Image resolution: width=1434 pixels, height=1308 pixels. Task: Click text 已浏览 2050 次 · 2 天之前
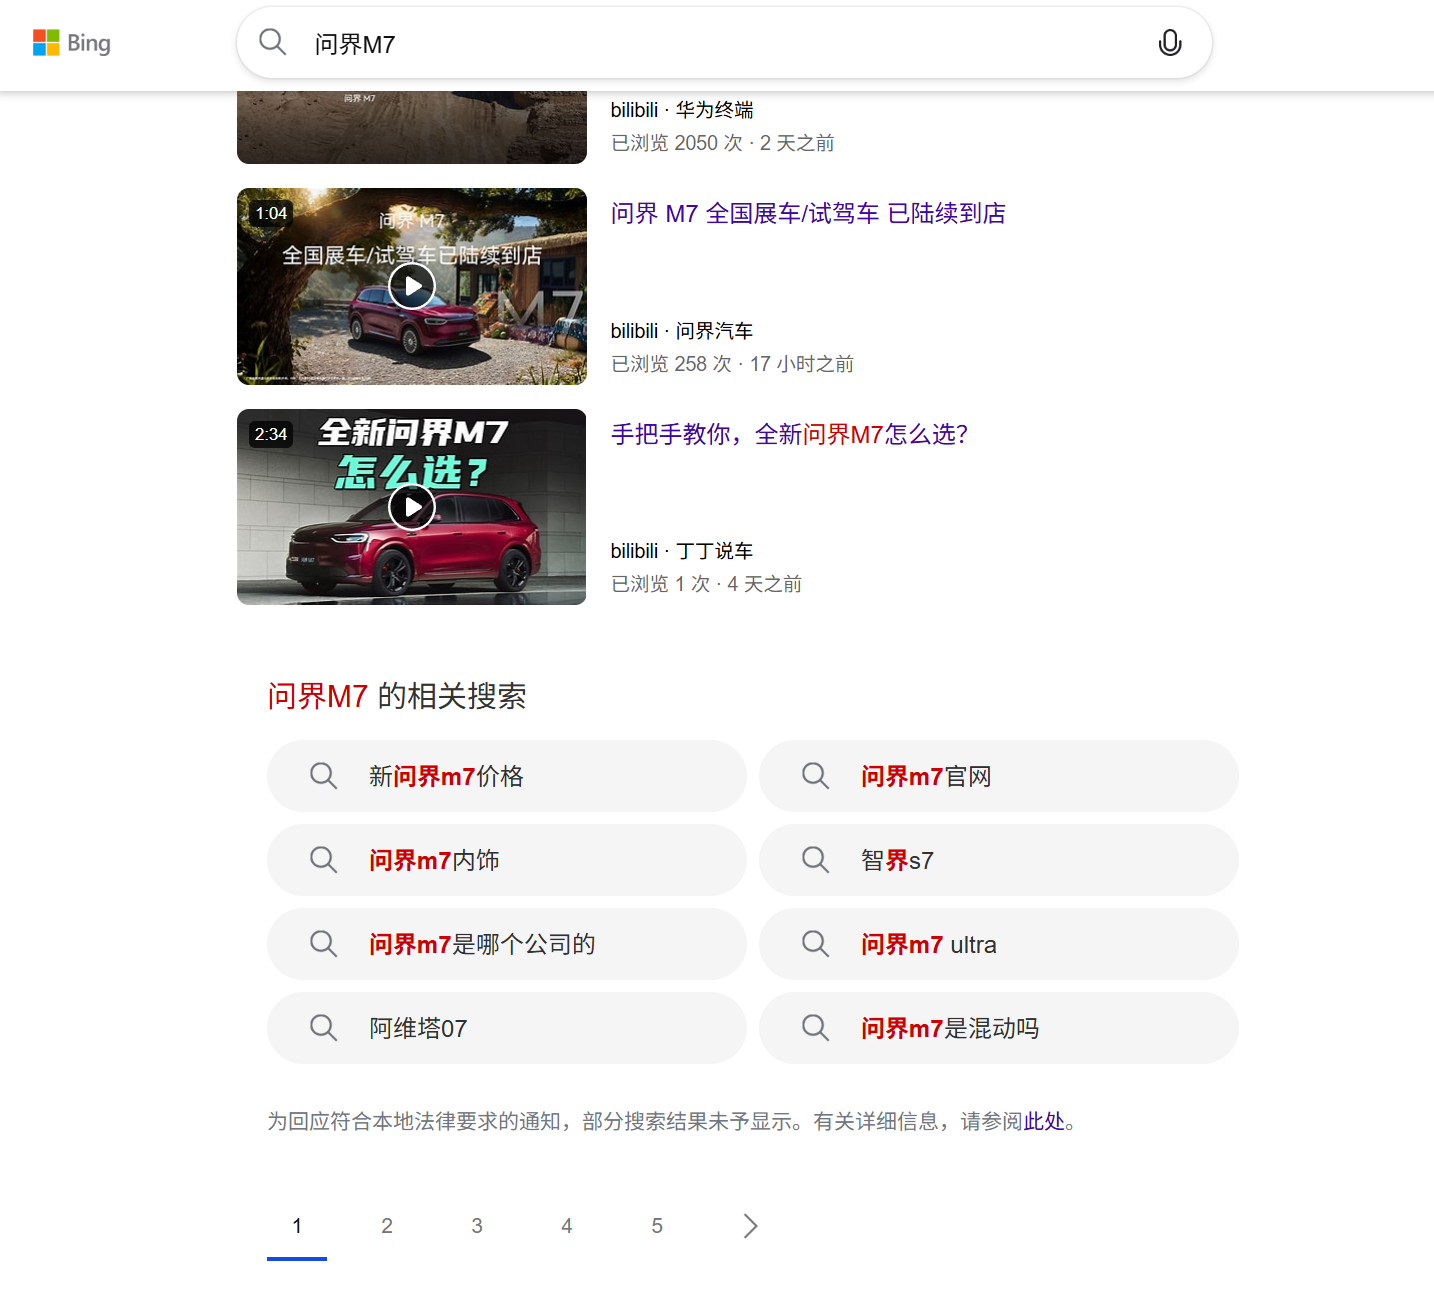(x=722, y=143)
